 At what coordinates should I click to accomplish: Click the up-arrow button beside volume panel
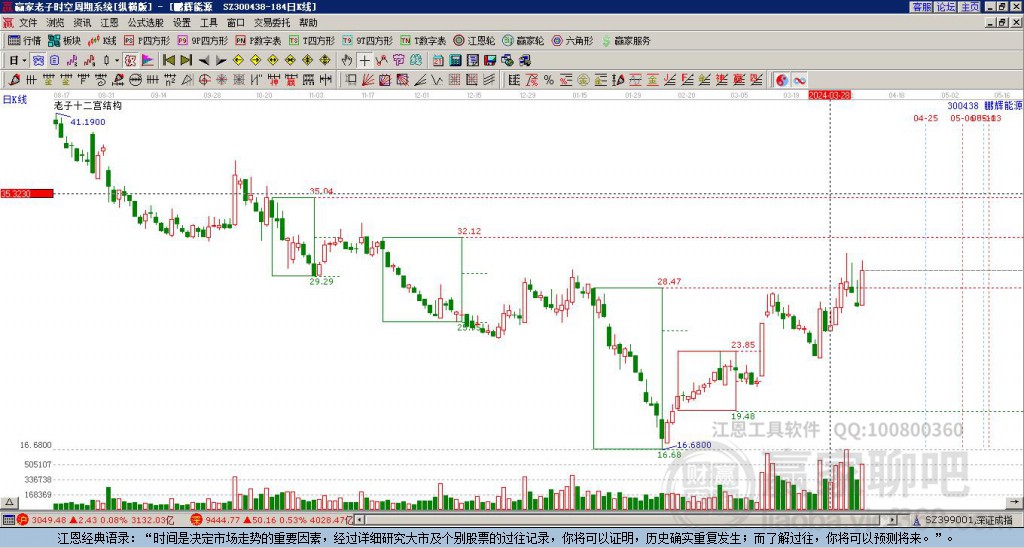click(x=8, y=503)
